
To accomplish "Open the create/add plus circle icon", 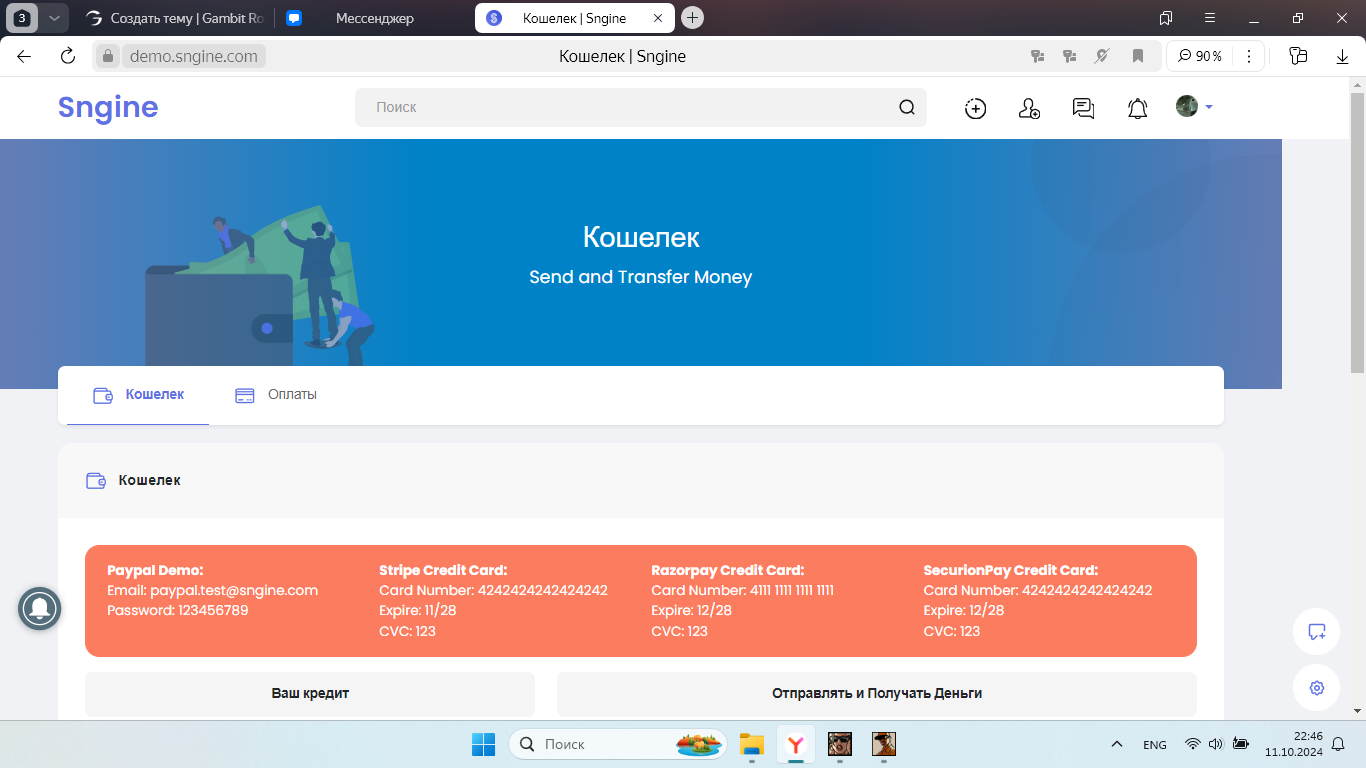I will pos(975,109).
